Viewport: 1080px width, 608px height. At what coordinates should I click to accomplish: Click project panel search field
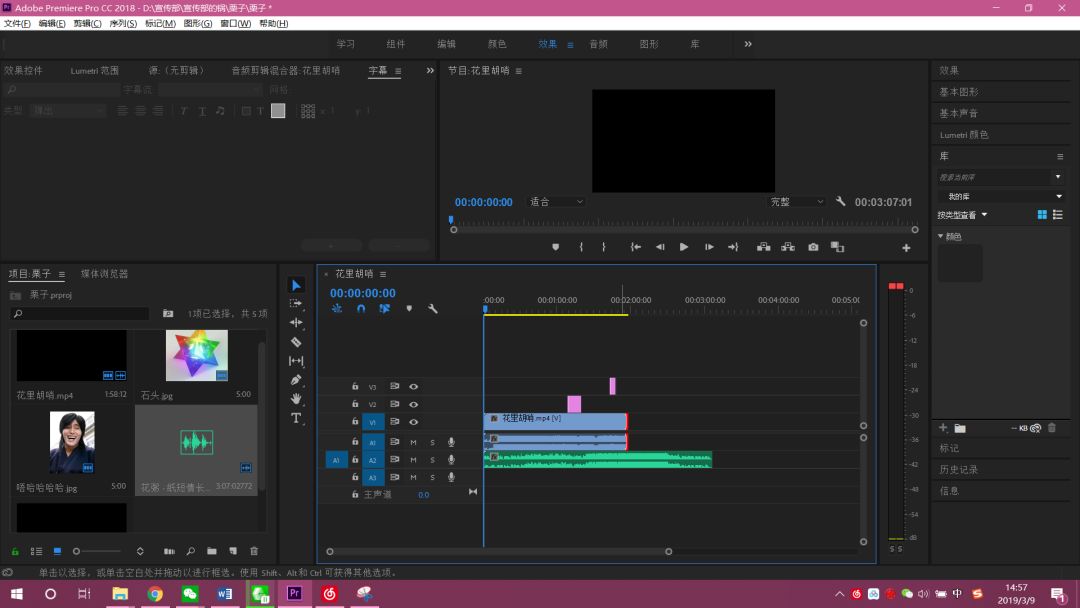[x=80, y=314]
